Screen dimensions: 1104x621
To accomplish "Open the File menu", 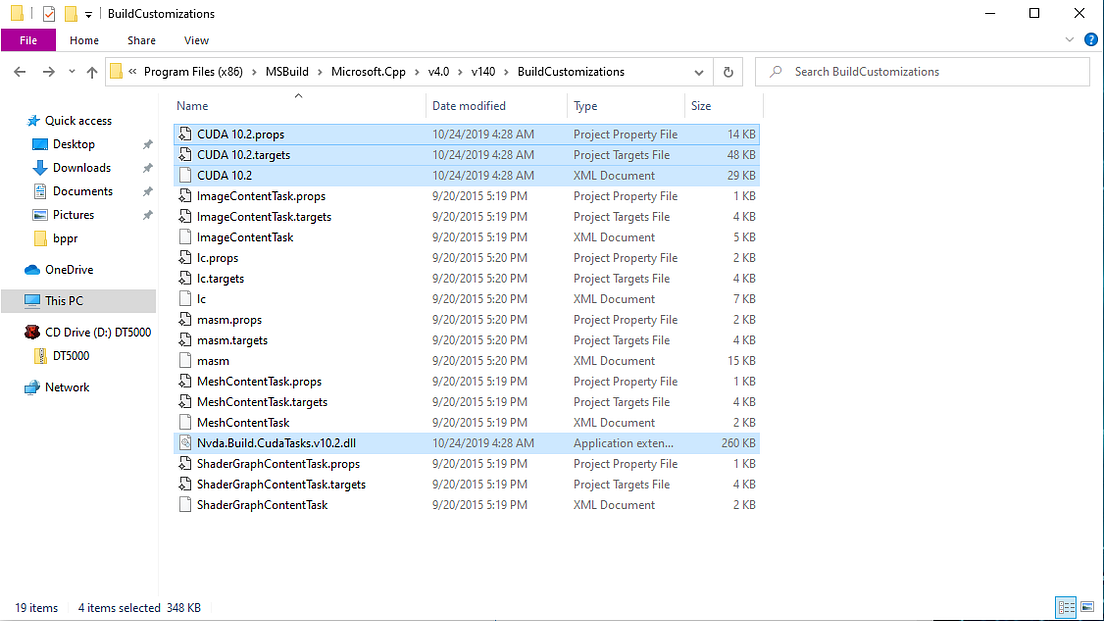I will pyautogui.click(x=28, y=39).
